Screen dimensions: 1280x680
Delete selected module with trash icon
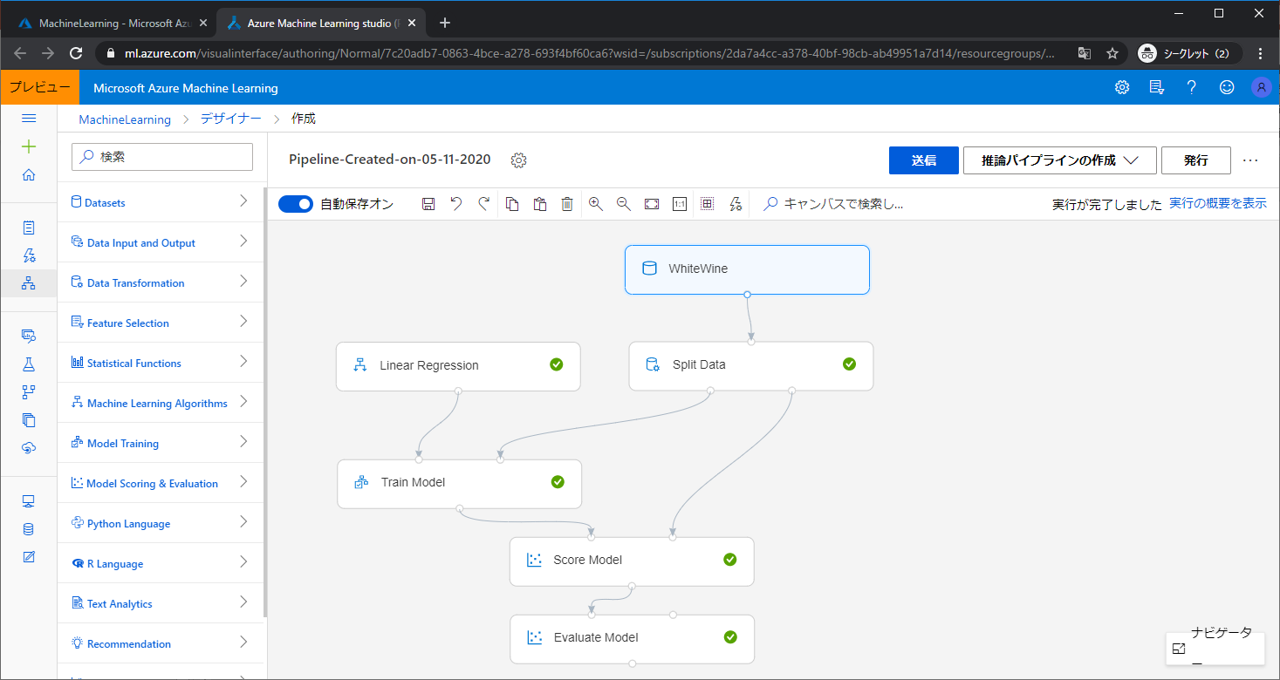pos(567,204)
